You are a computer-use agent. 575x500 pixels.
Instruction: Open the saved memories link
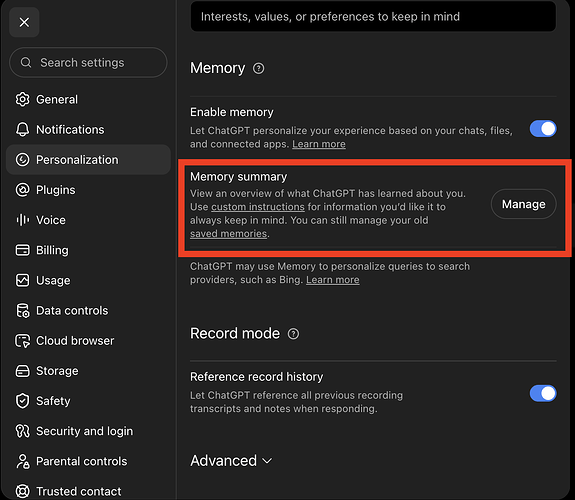point(228,234)
